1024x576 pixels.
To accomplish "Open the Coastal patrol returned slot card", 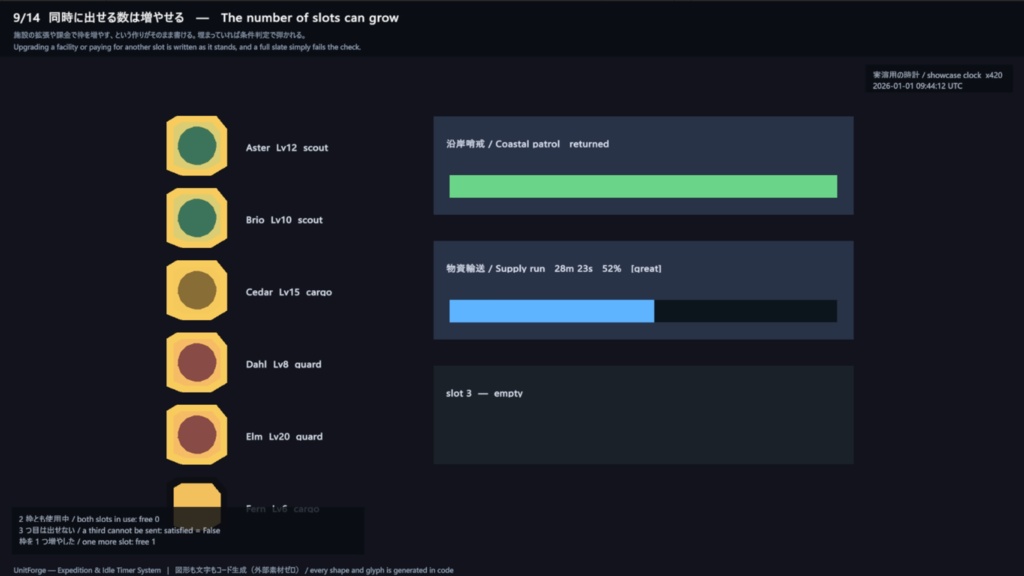I will 643,165.
